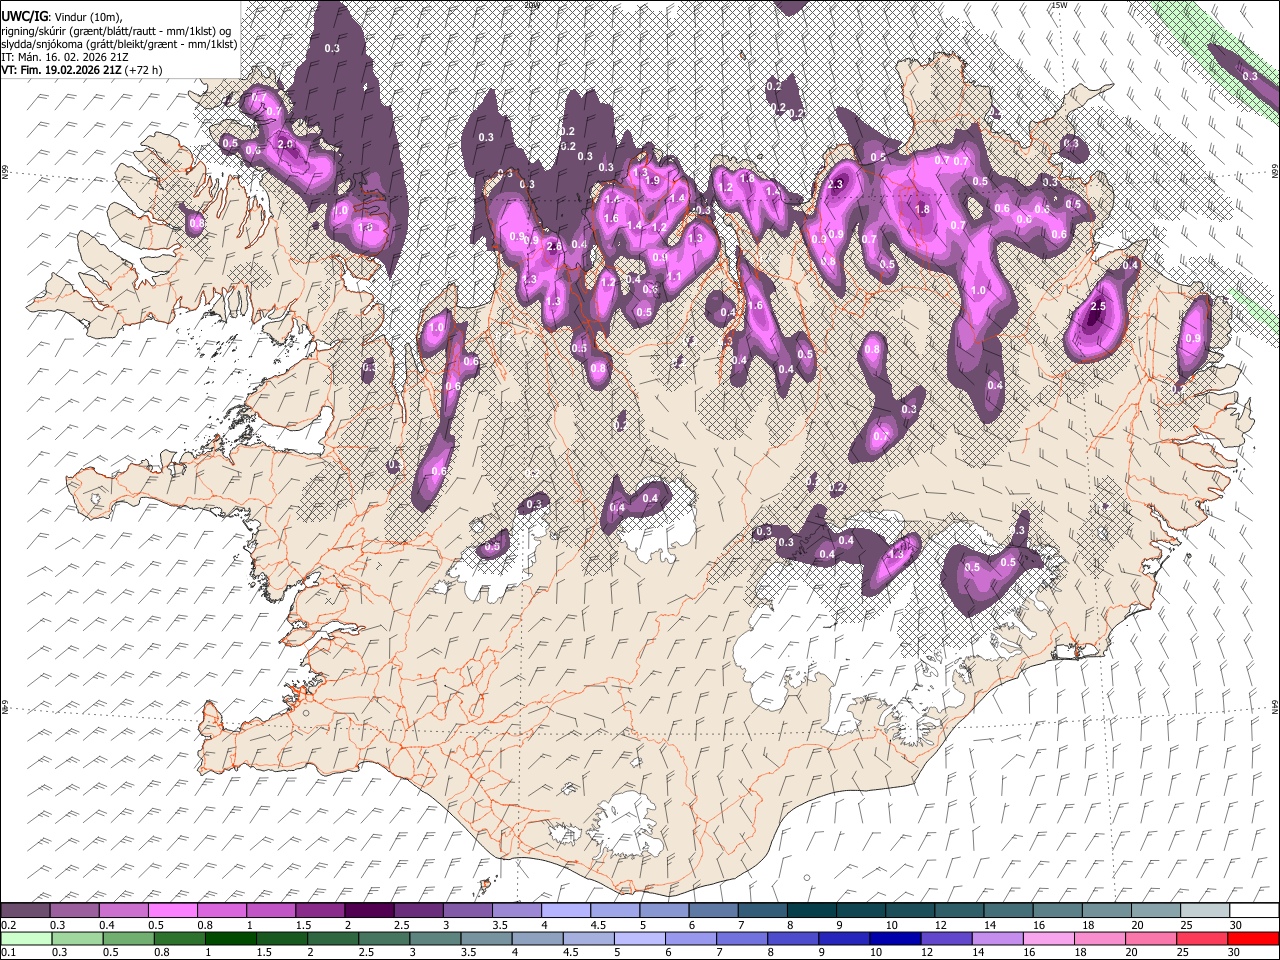1280x960 pixels.
Task: Click the 'UWC/IG' title text
Action: click(24, 17)
